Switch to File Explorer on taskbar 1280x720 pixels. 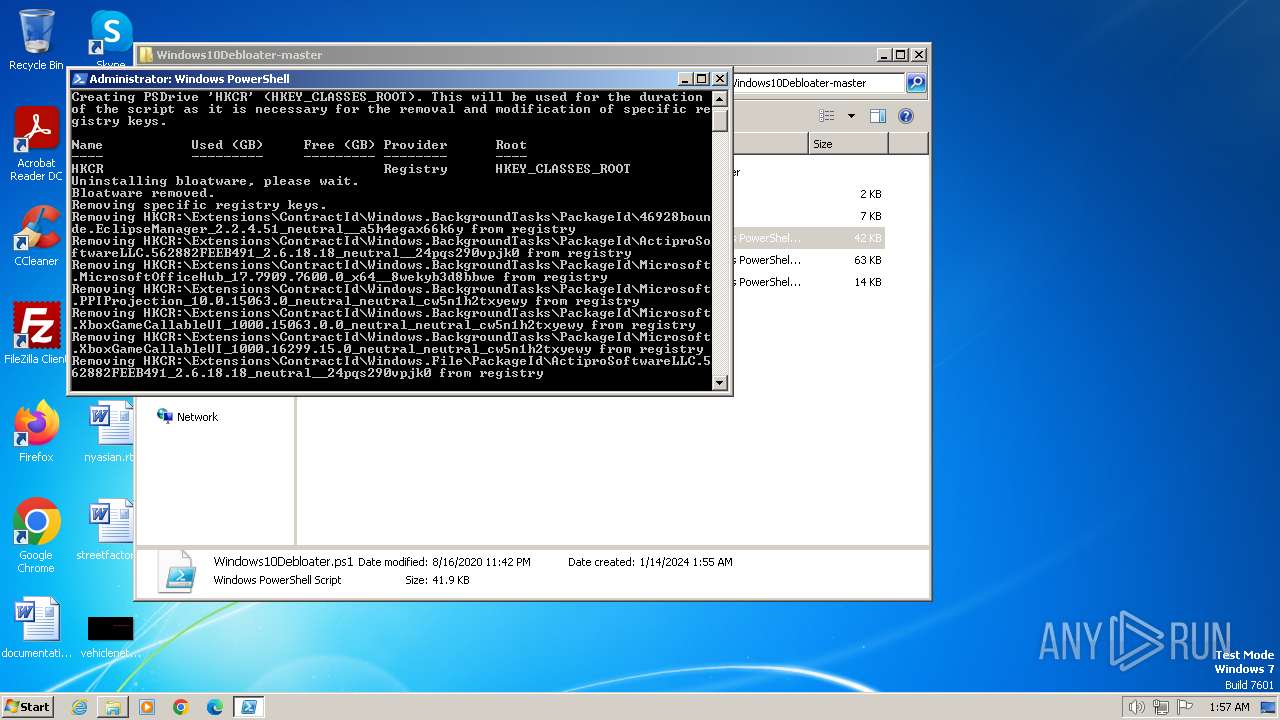113,707
